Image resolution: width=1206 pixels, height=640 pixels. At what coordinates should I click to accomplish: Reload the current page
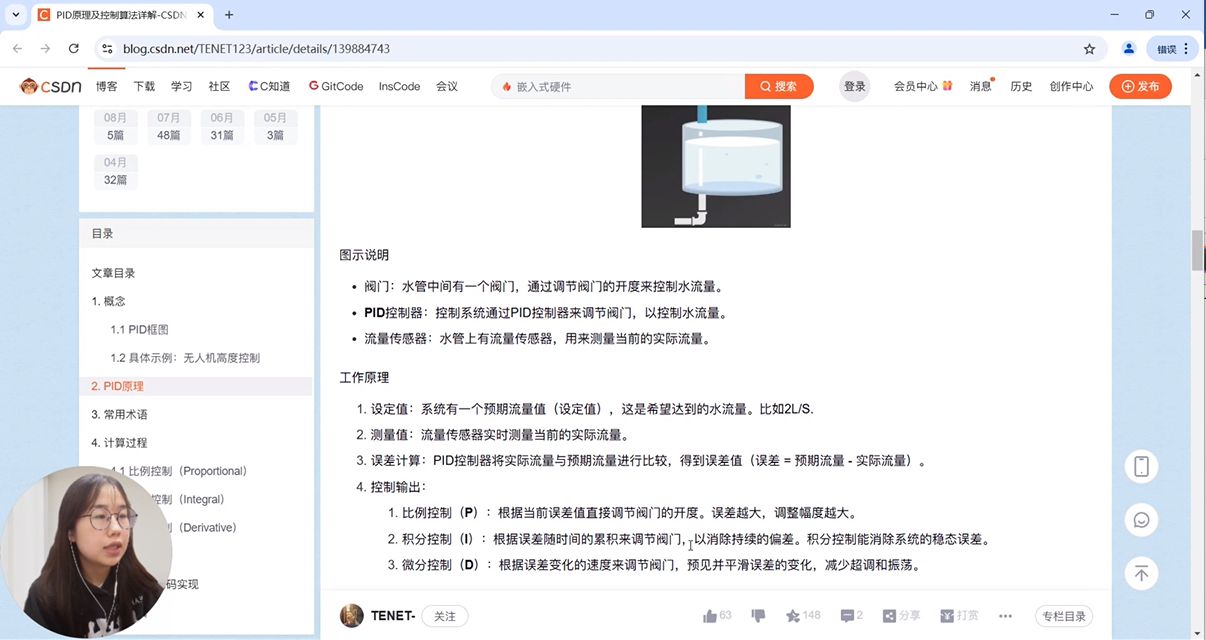[x=73, y=48]
